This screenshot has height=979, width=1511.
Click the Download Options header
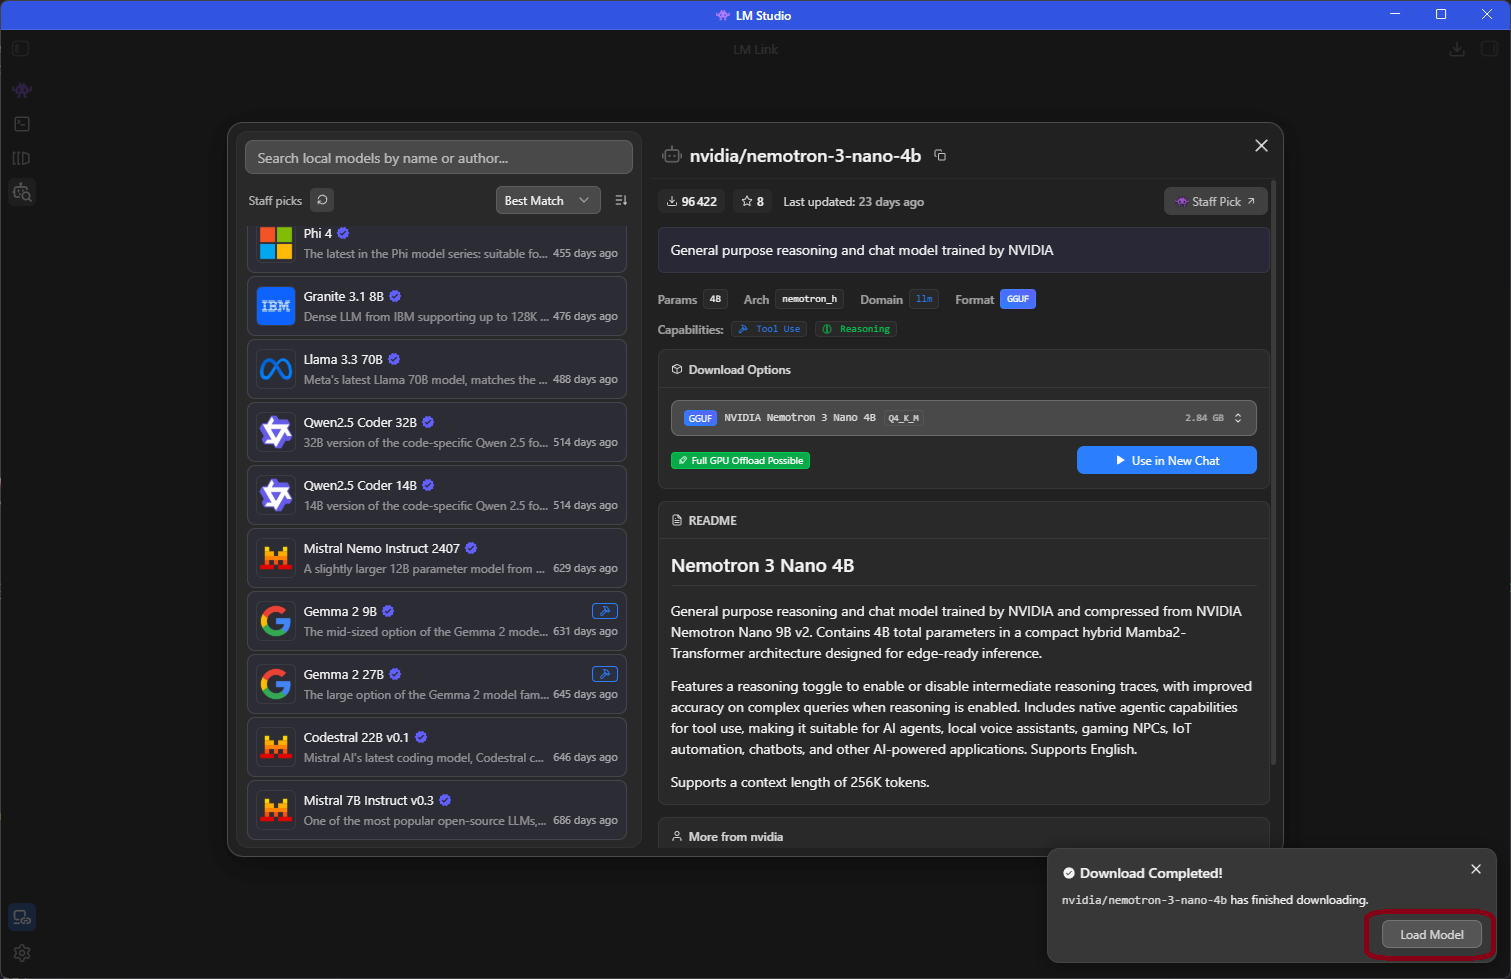pyautogui.click(x=739, y=369)
